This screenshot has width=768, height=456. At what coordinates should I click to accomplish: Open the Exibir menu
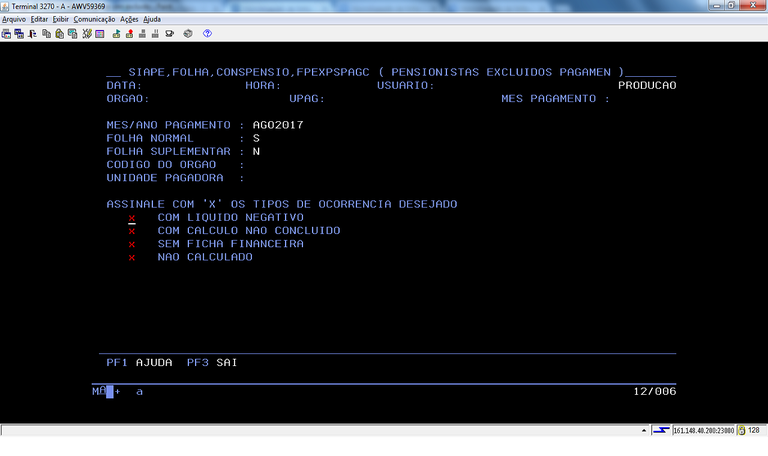click(61, 19)
